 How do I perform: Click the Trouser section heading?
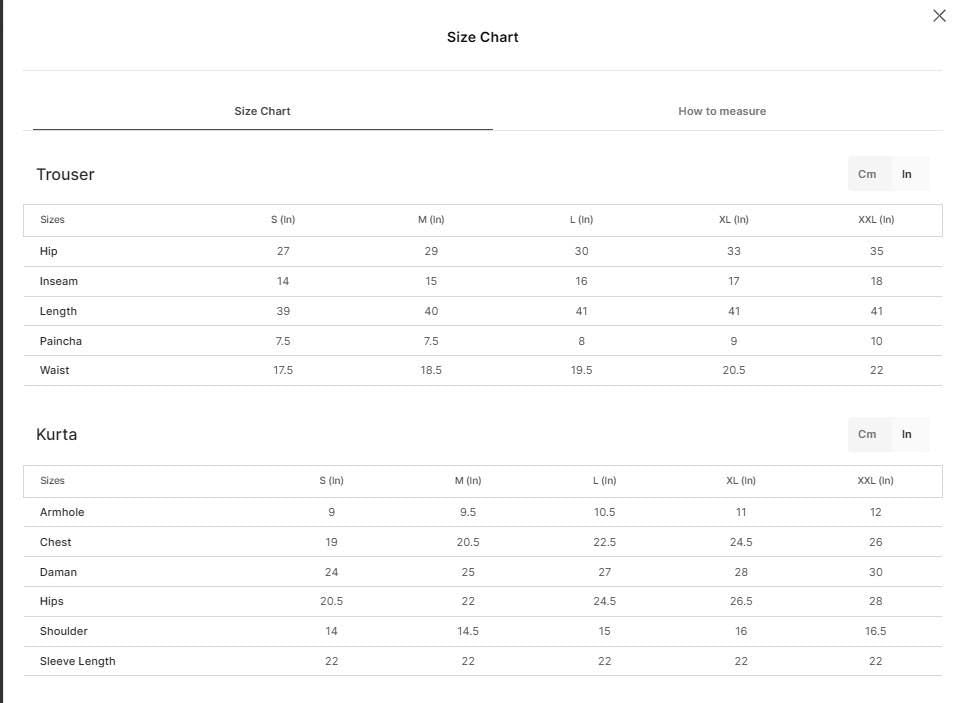click(65, 174)
